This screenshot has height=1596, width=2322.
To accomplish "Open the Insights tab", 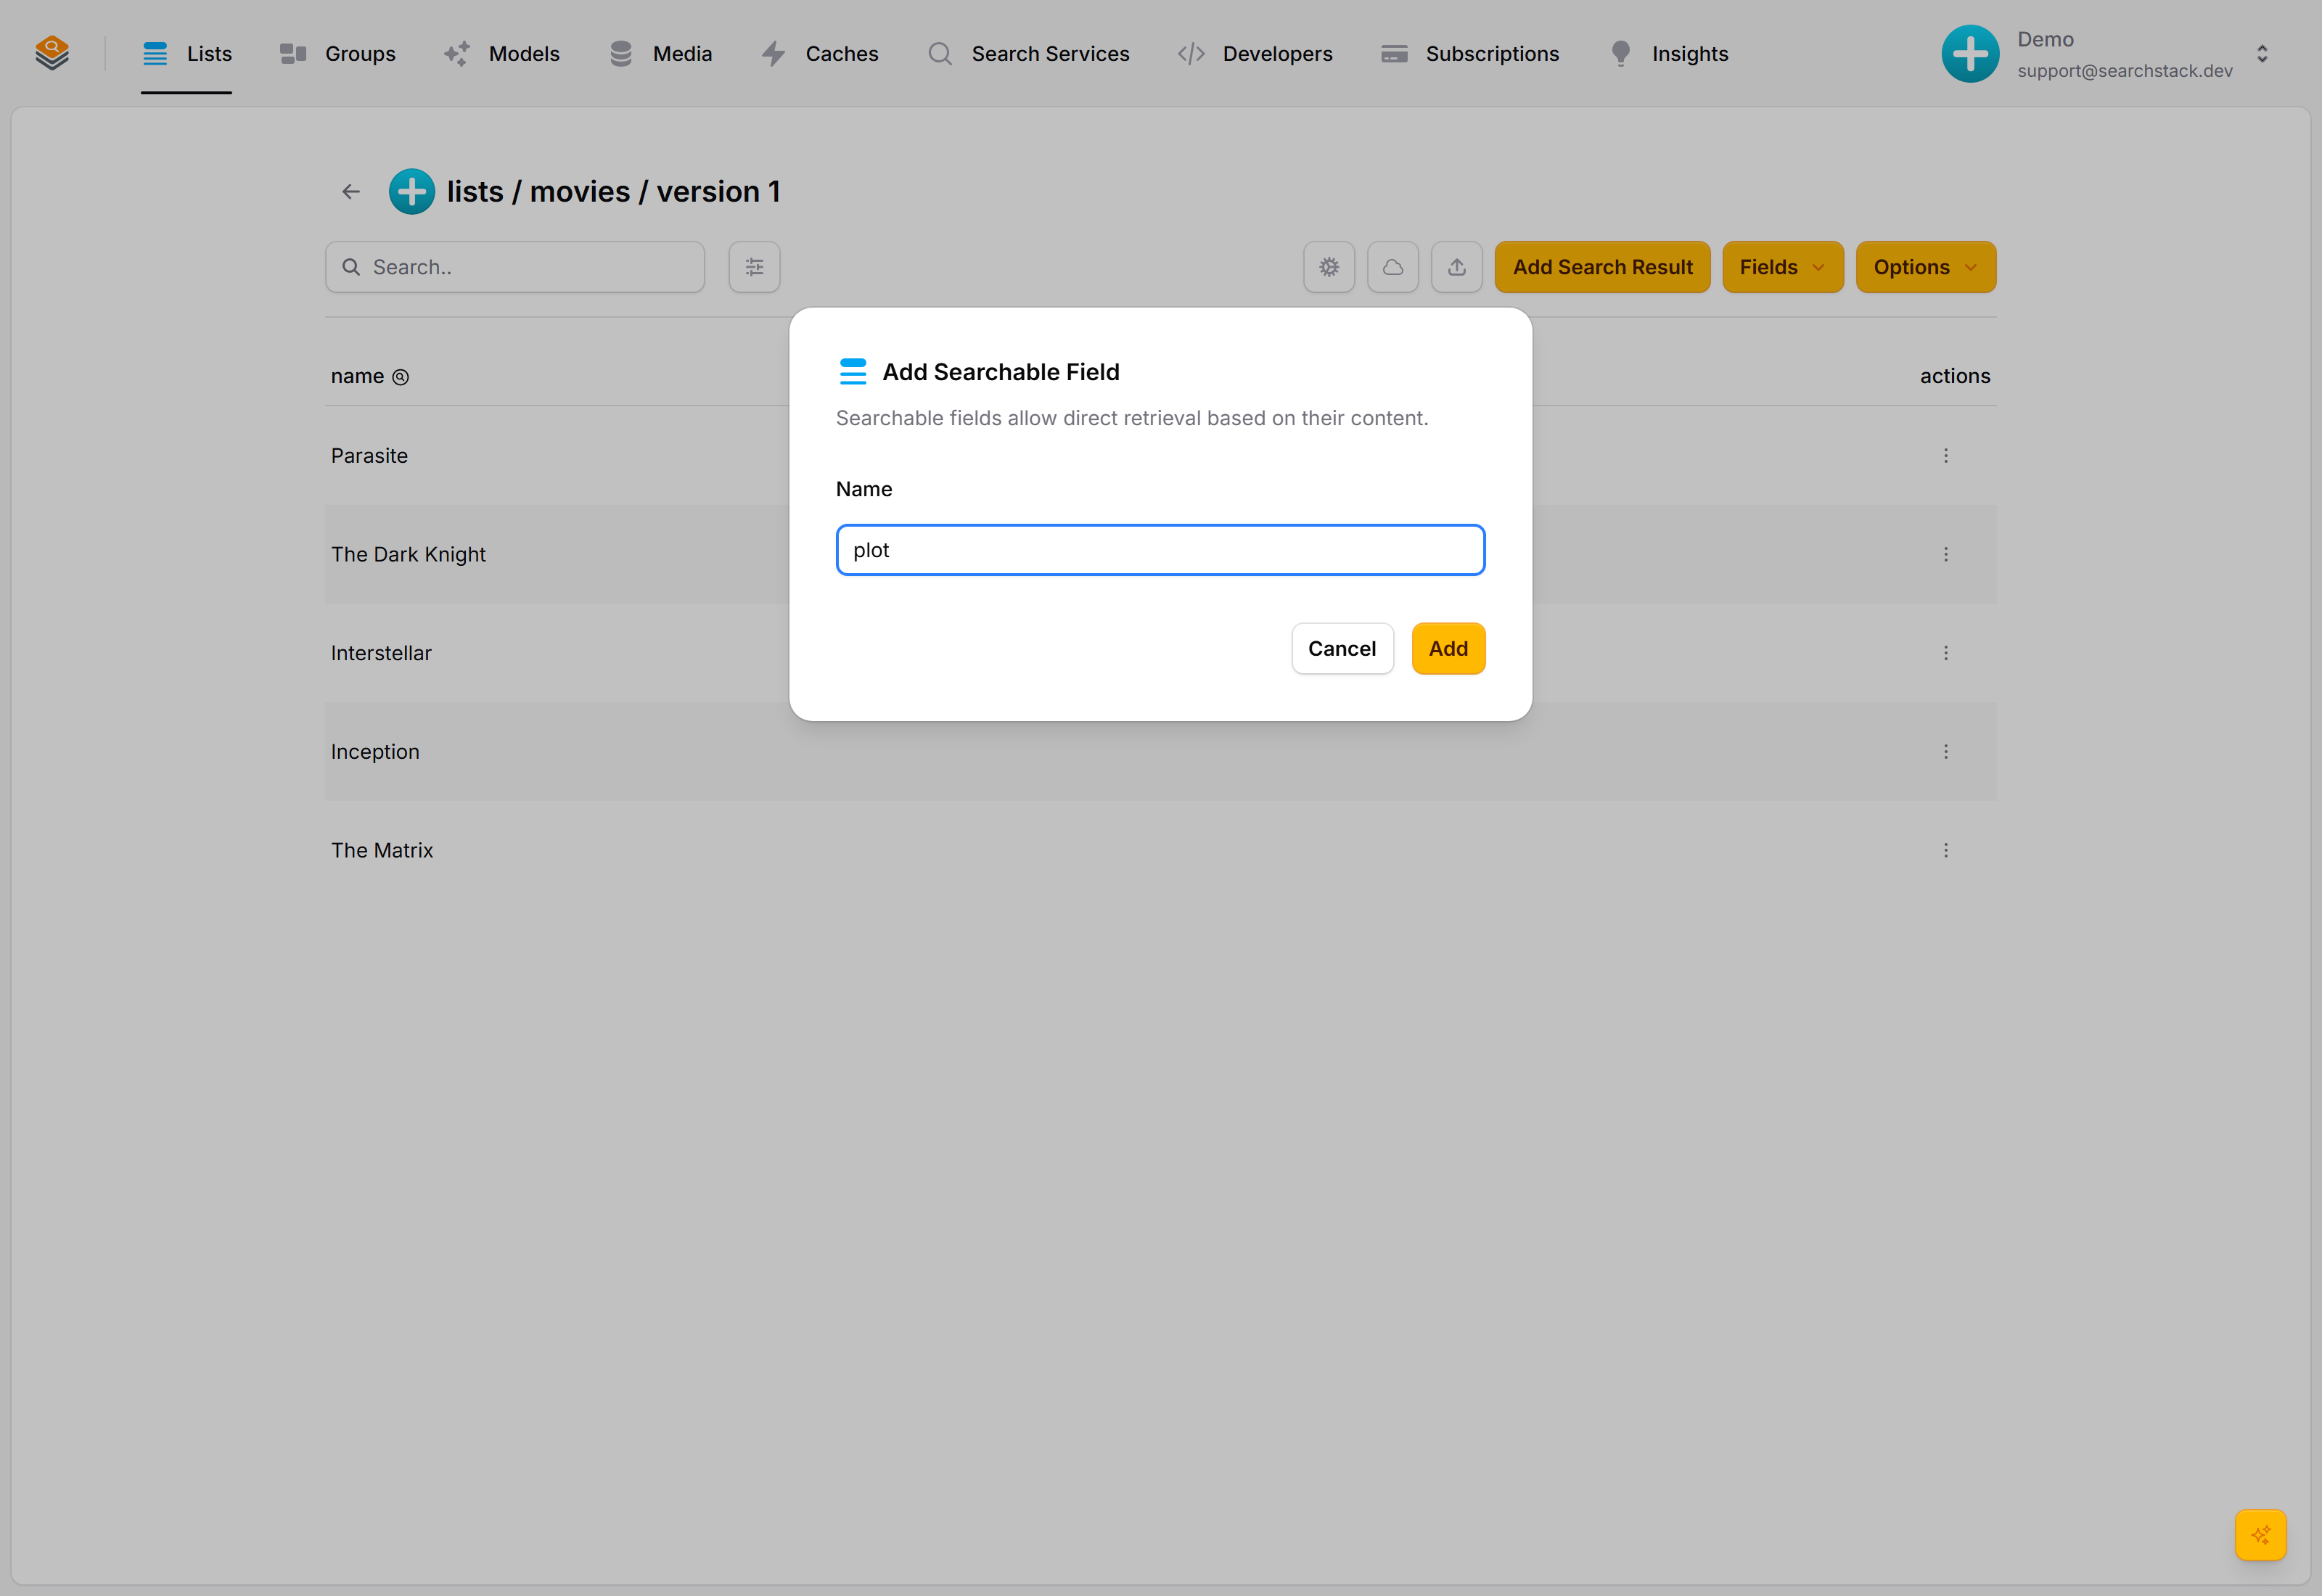I will click(x=1668, y=54).
